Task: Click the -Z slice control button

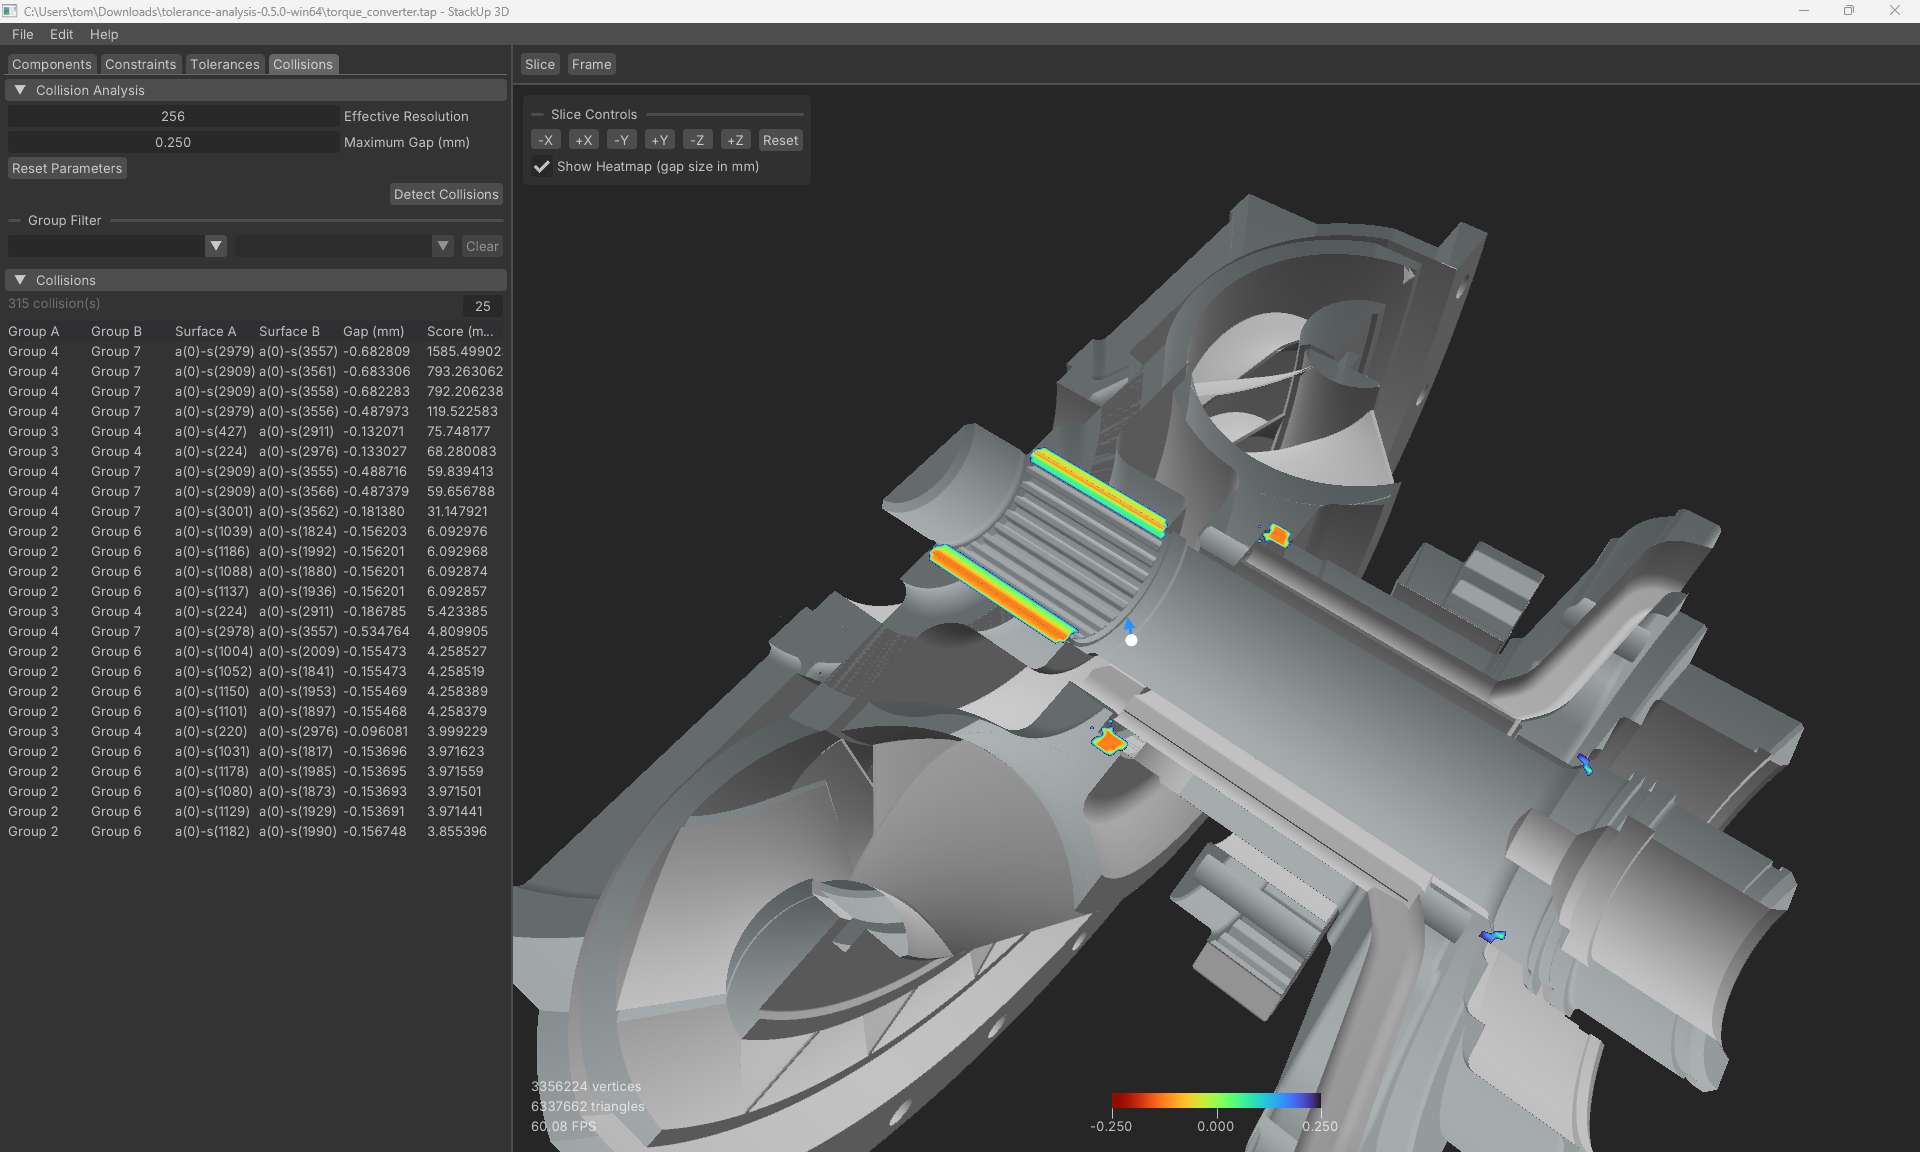Action: point(697,139)
